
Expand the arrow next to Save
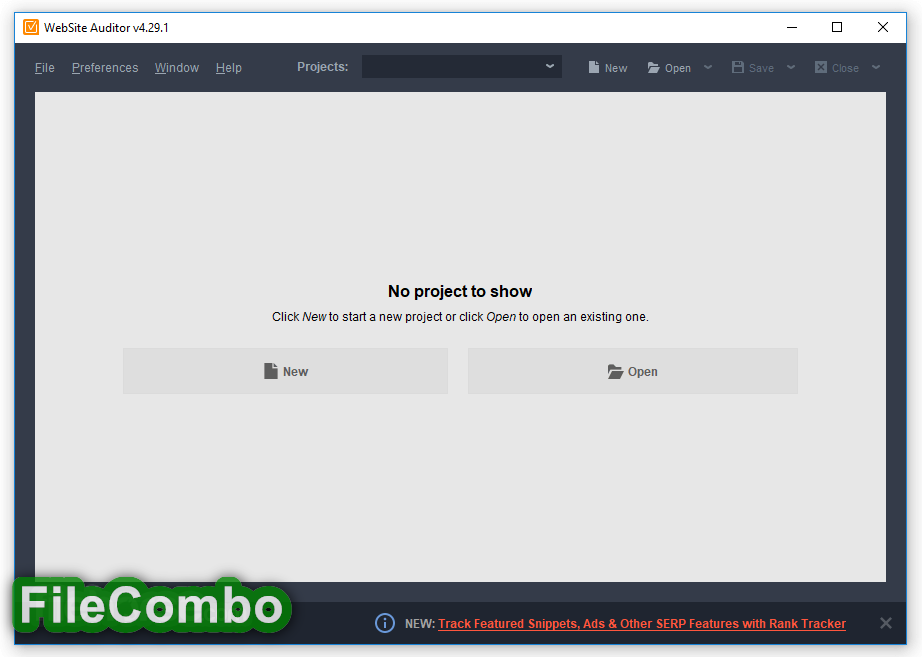(x=791, y=68)
